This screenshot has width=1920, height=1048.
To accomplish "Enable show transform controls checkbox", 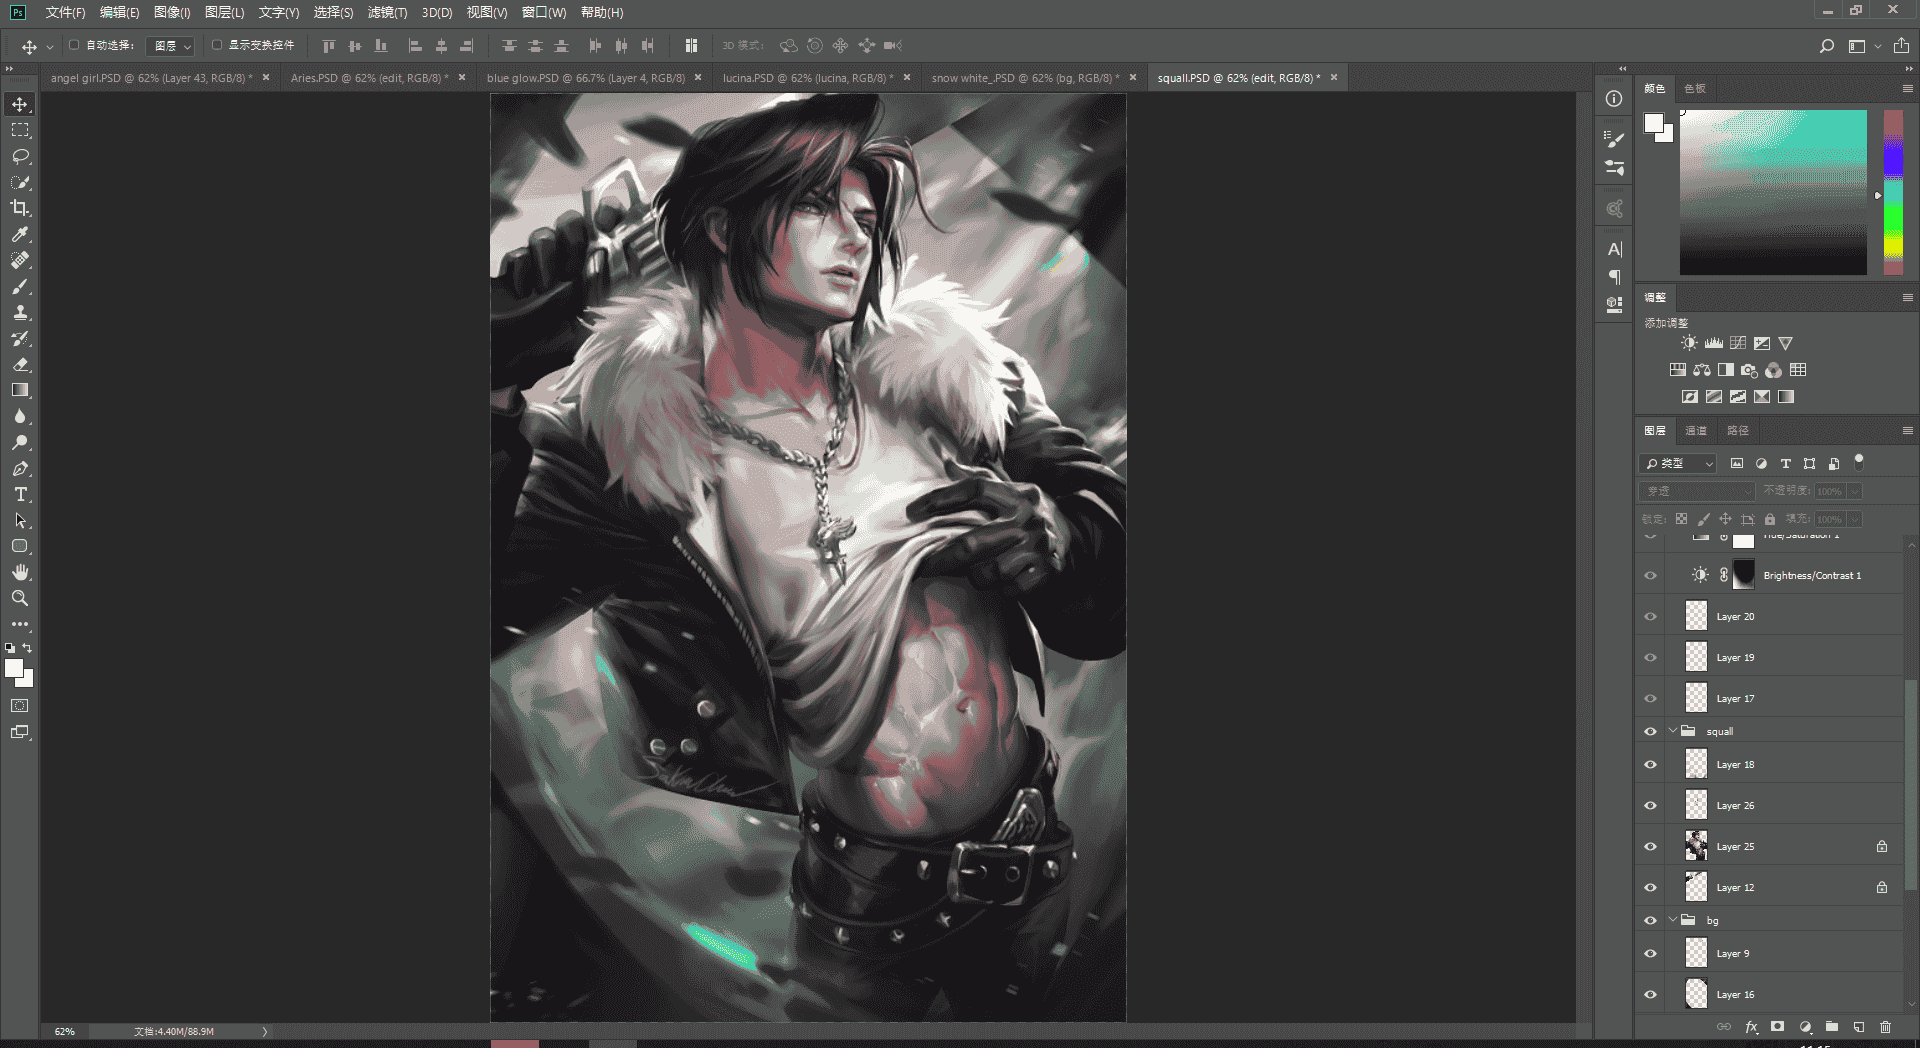I will [x=217, y=45].
